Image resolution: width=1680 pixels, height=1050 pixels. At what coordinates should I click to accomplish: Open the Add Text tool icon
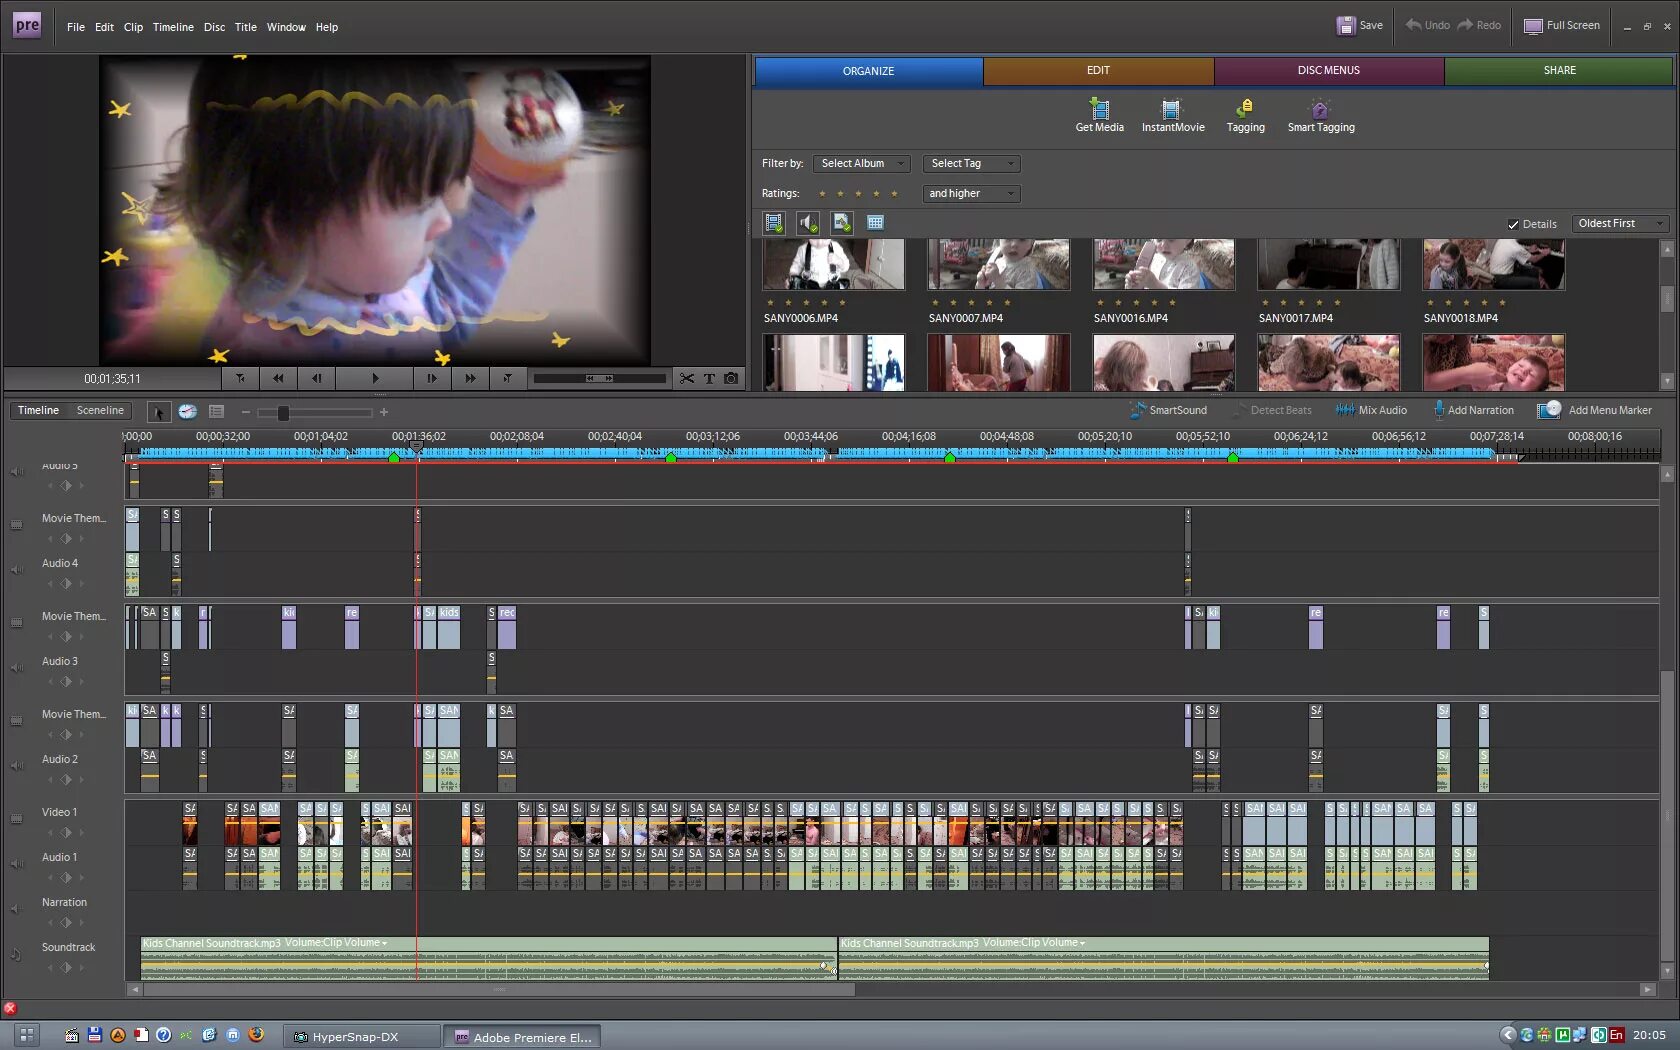709,378
